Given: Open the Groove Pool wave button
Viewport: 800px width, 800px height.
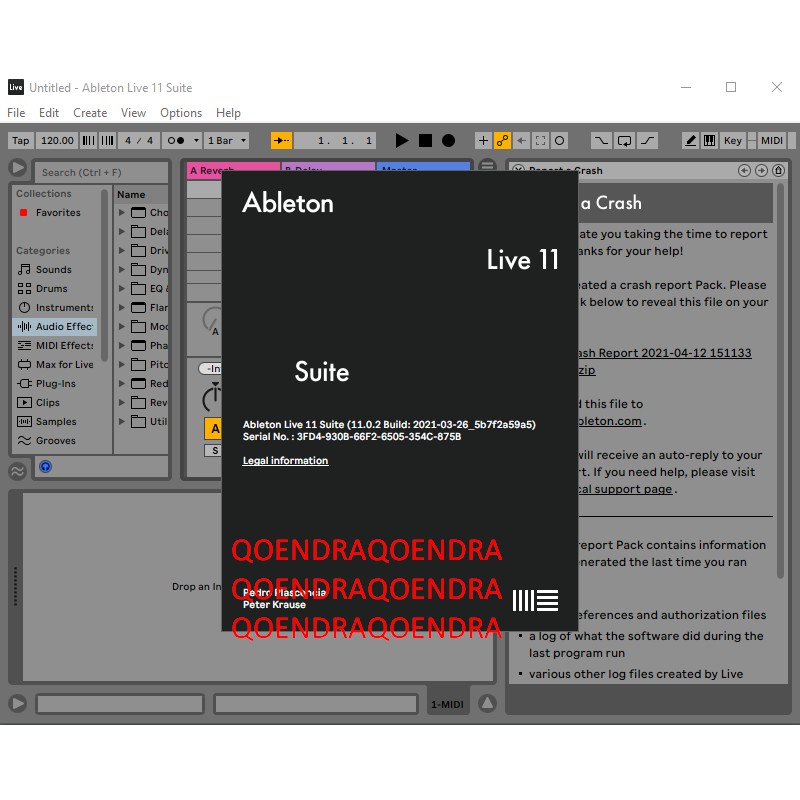Looking at the screenshot, I should (x=17, y=471).
